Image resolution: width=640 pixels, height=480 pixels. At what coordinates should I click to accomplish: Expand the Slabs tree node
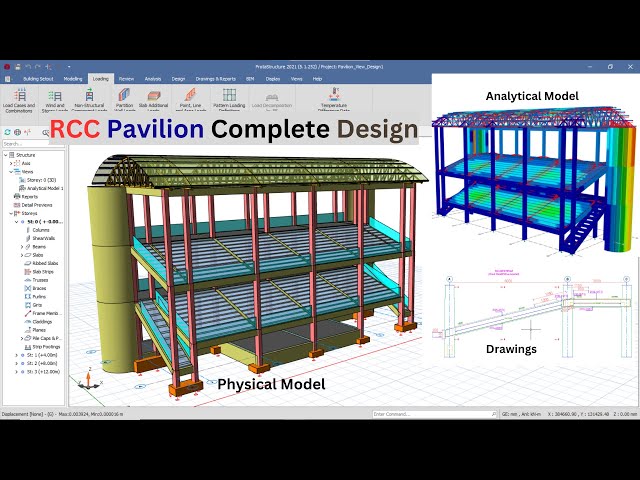point(22,255)
